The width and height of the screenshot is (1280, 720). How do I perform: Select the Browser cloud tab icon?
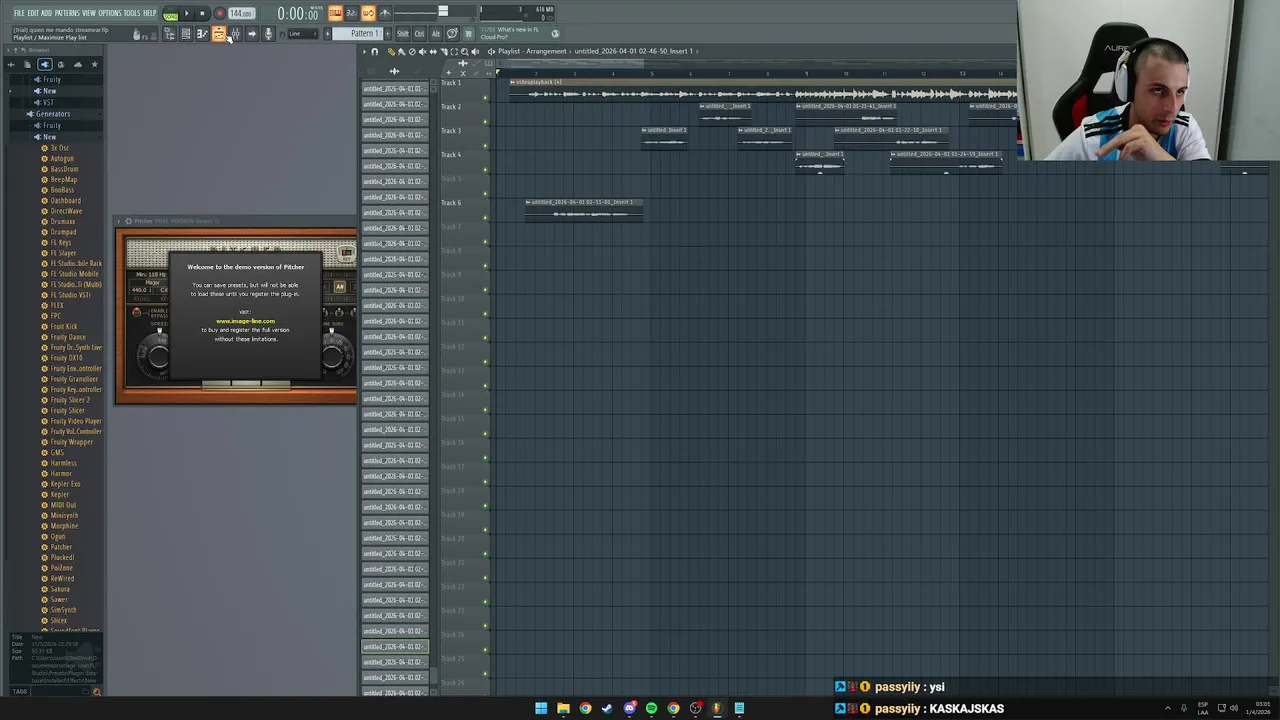pos(78,65)
